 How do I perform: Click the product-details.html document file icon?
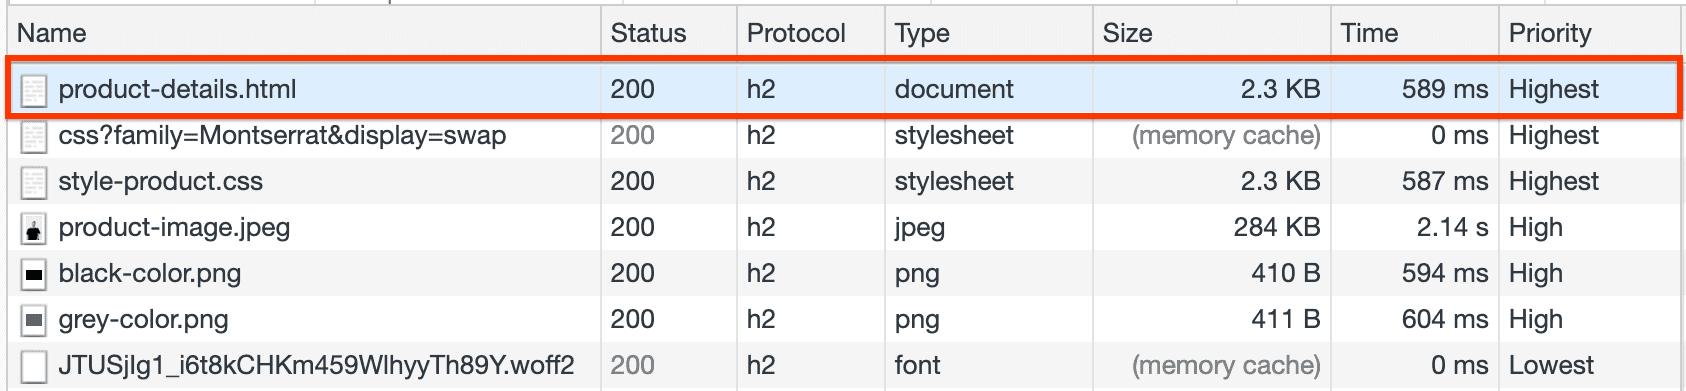[x=34, y=90]
